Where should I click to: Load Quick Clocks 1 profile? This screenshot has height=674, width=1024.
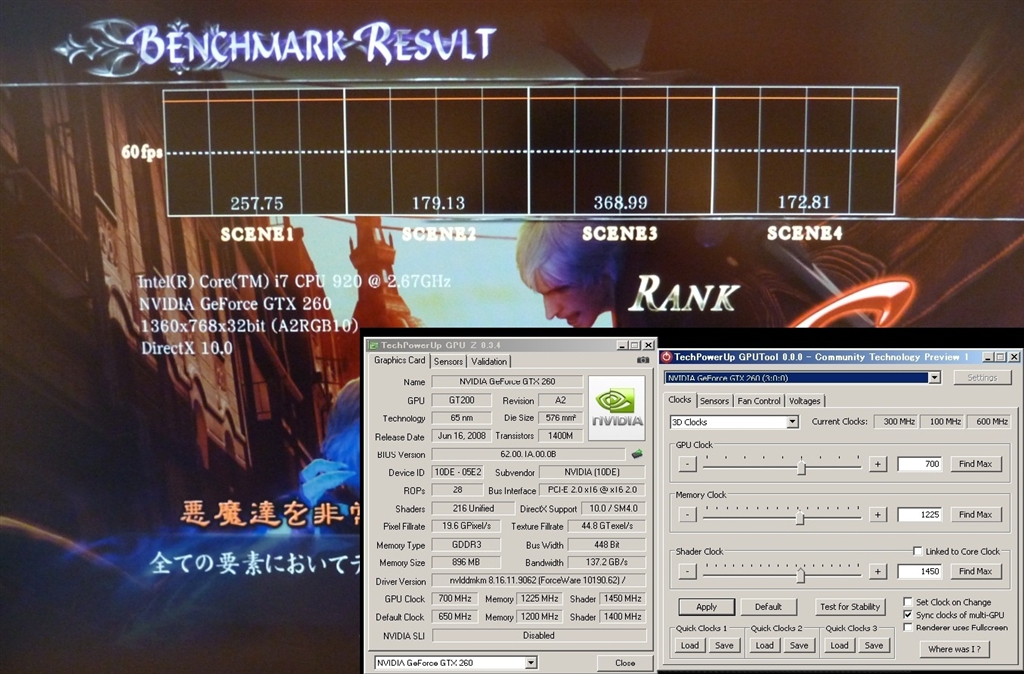pos(690,645)
